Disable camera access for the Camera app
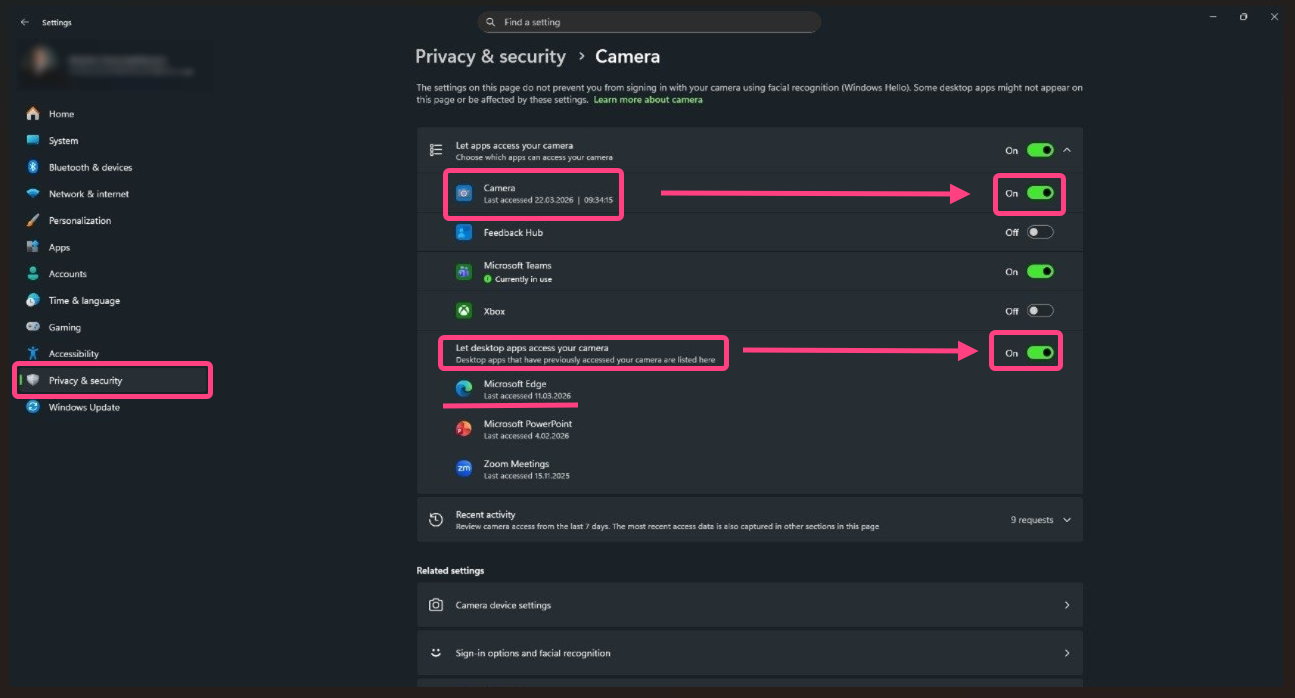Image resolution: width=1295 pixels, height=698 pixels. coord(1040,193)
